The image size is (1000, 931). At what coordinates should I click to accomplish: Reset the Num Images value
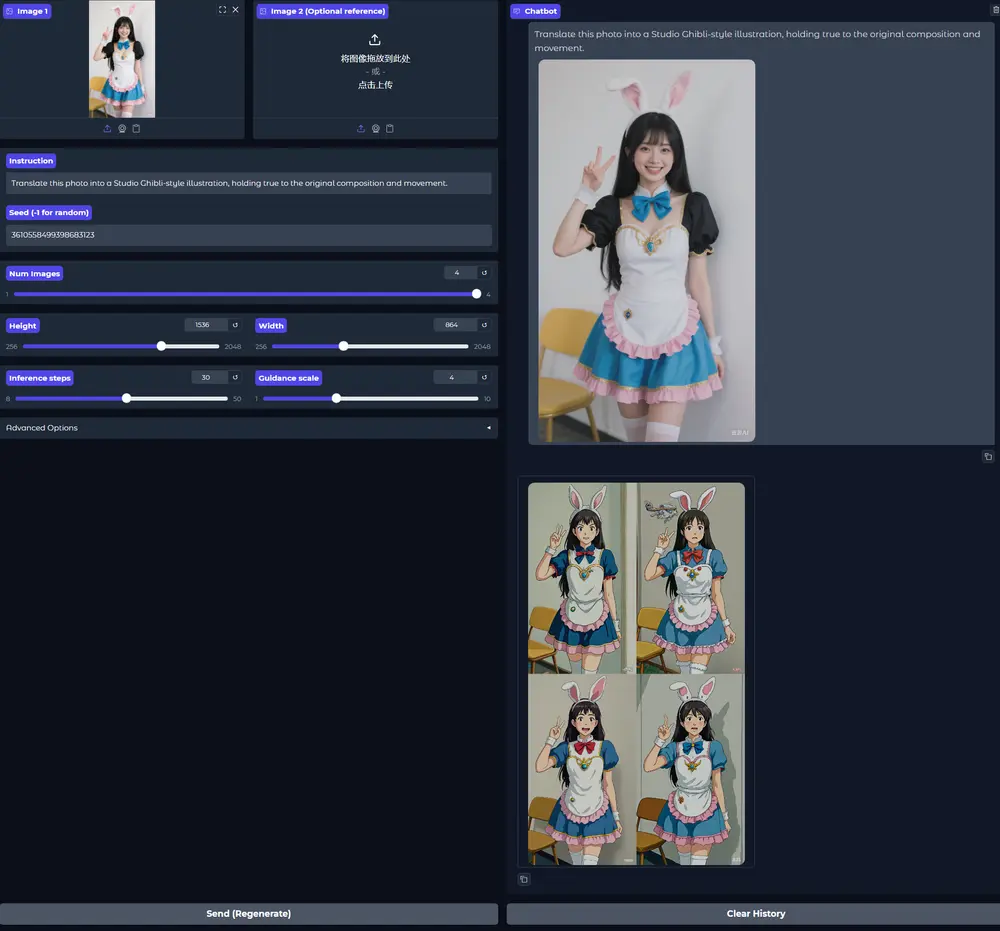pos(484,273)
